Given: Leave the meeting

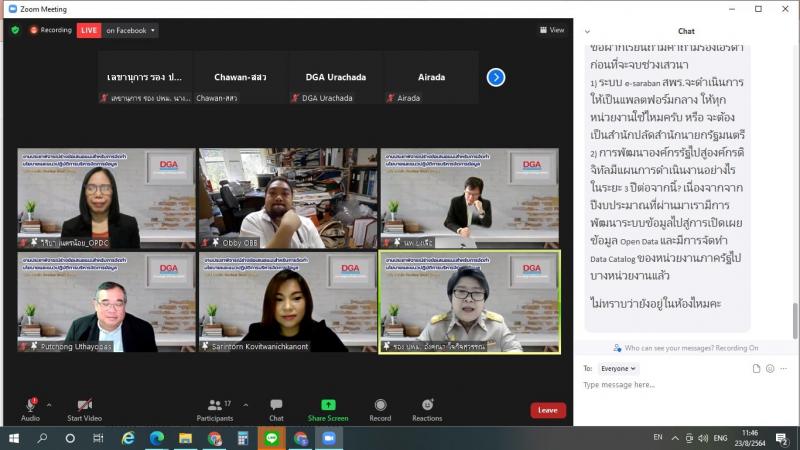Looking at the screenshot, I should [547, 410].
